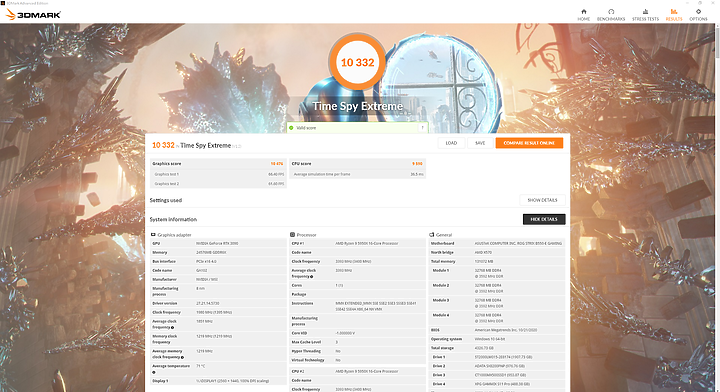Click the Module 4 memory row

tap(496, 318)
